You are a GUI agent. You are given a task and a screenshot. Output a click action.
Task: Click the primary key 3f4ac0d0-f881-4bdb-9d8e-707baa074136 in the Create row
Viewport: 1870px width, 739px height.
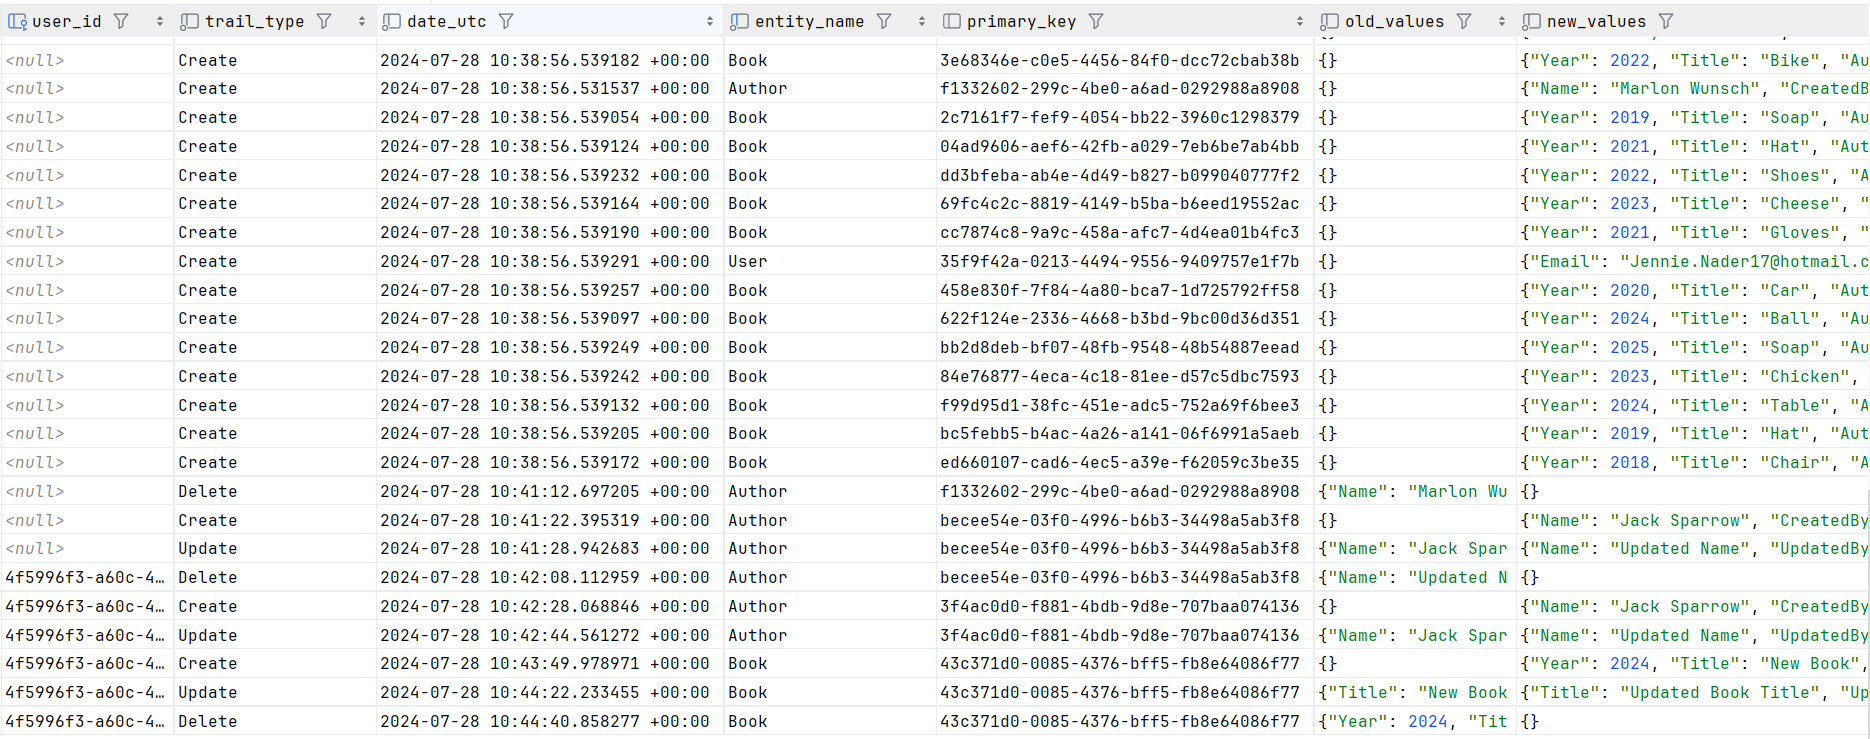tap(1125, 606)
